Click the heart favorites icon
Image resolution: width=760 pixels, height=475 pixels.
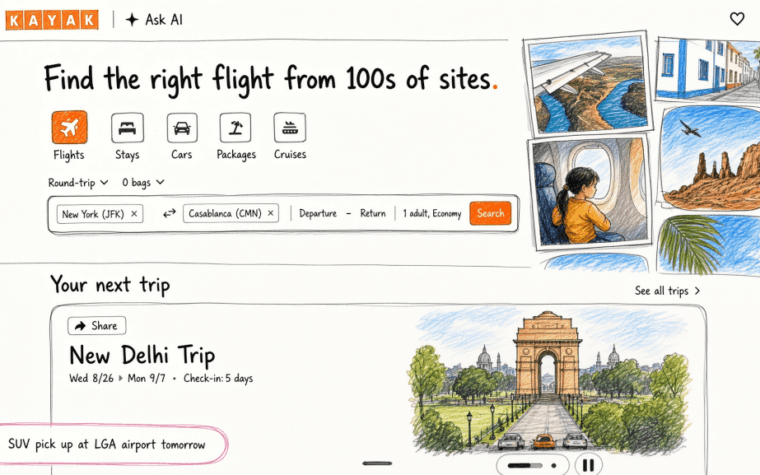point(737,19)
